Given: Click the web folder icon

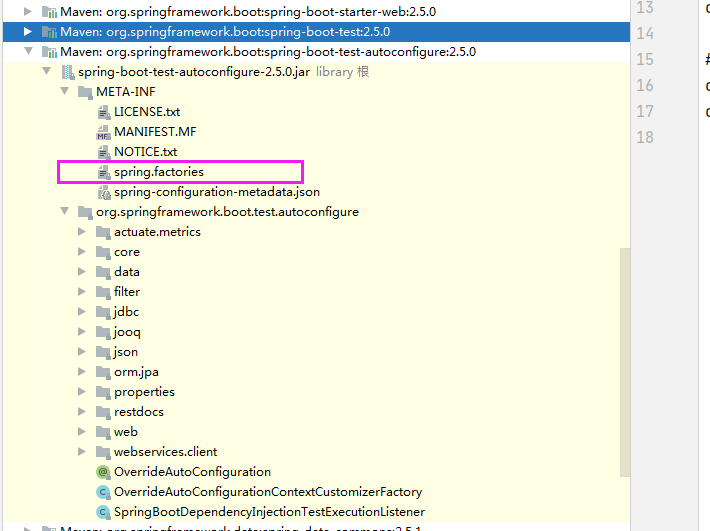Looking at the screenshot, I should coord(103,432).
